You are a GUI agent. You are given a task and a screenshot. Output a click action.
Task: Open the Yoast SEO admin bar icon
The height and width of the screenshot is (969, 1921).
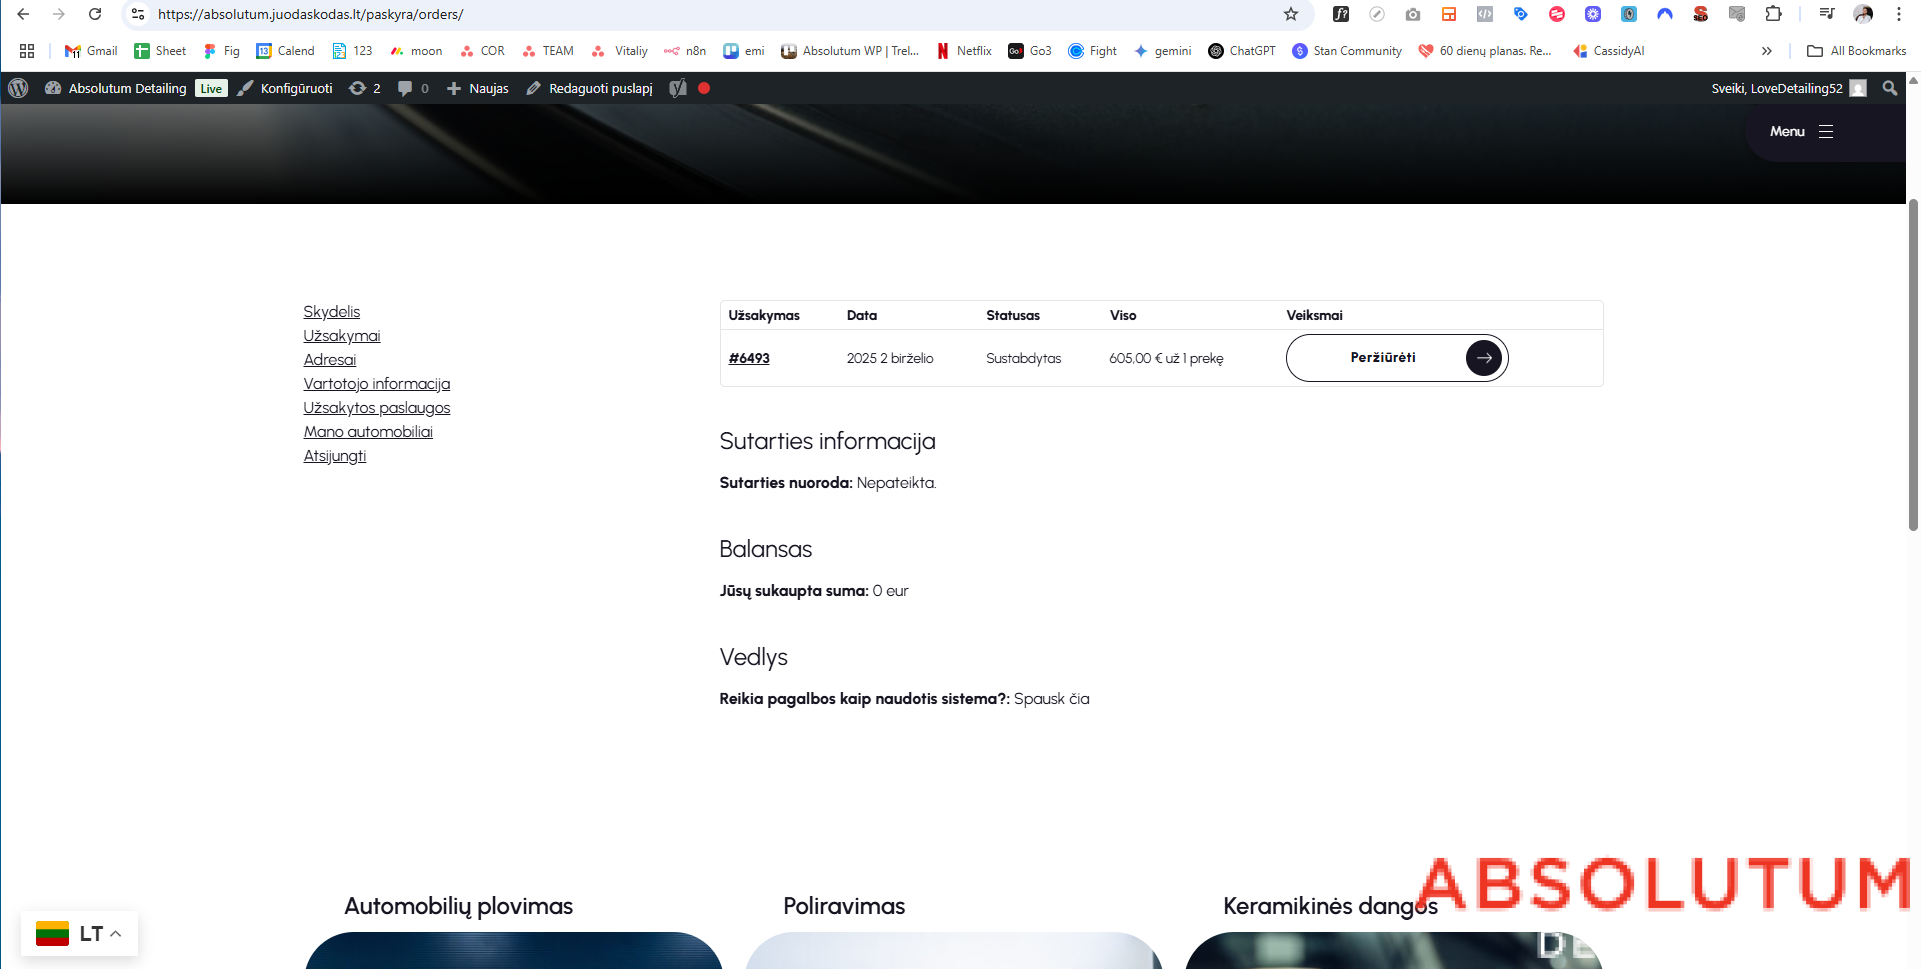coord(678,88)
